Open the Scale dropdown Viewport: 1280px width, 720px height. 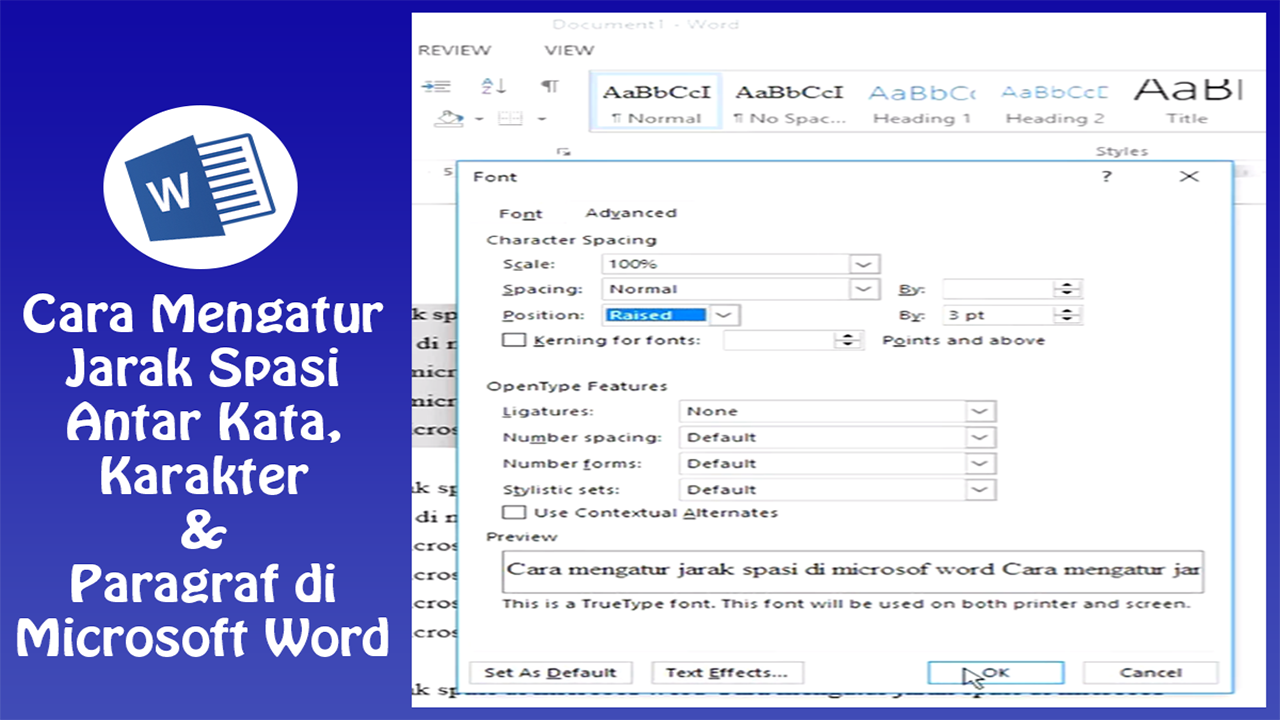pos(864,264)
